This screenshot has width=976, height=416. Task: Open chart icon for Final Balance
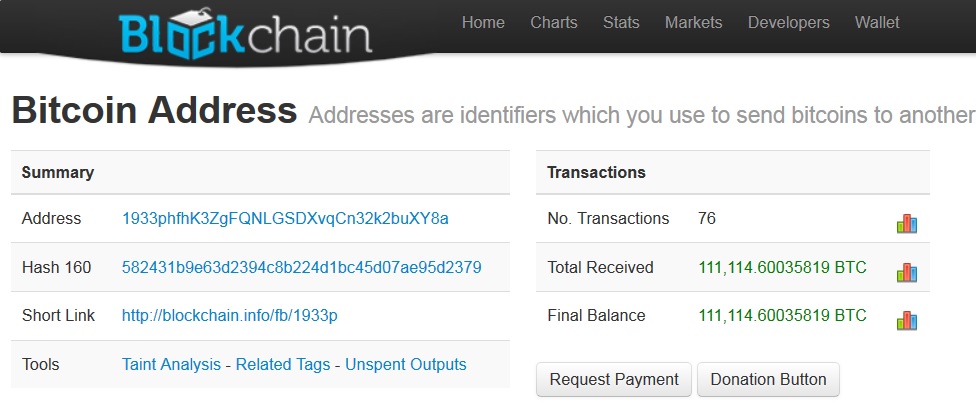click(x=907, y=320)
